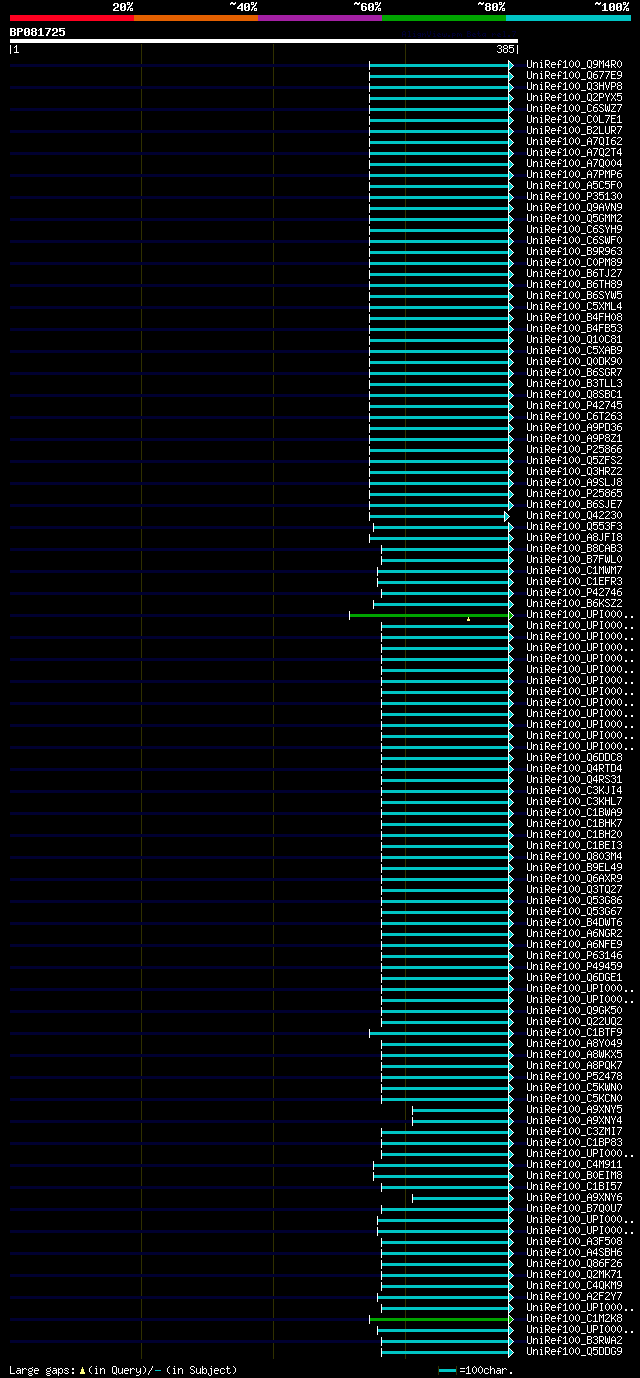Open subject UniRef100_Q3HVP8
640x1378 pixels.
point(574,86)
